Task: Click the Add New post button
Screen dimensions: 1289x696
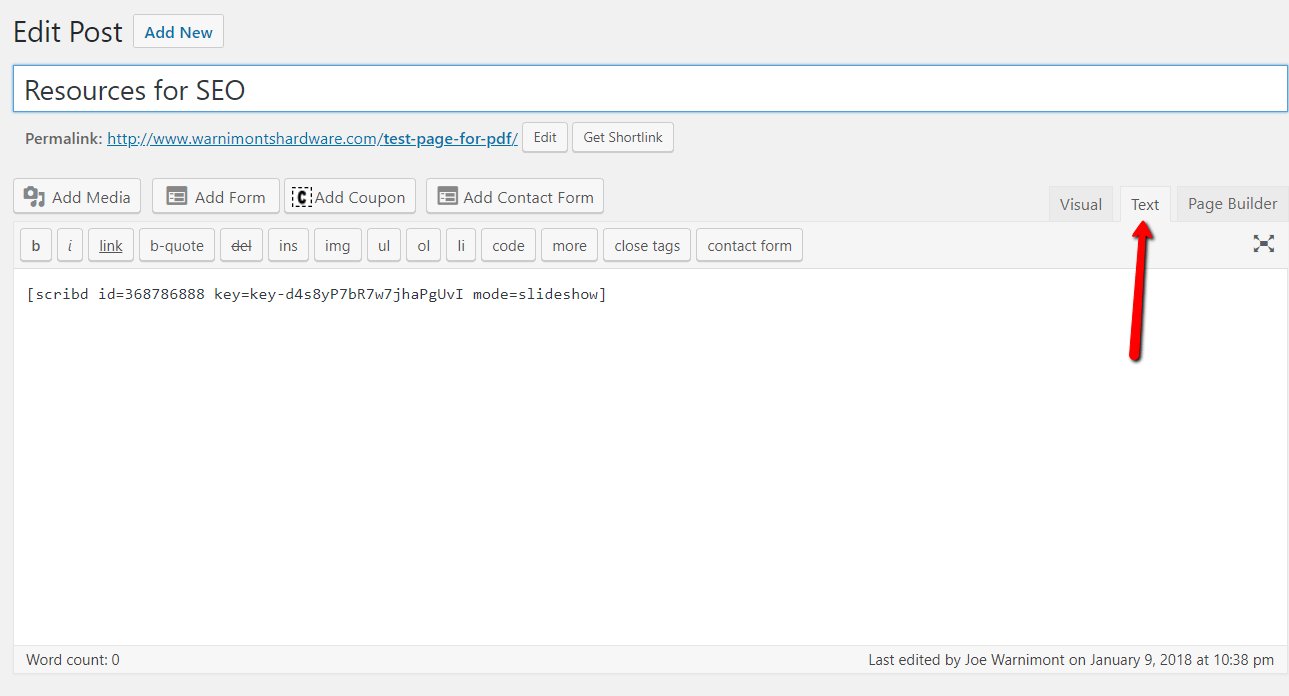Action: coord(178,32)
